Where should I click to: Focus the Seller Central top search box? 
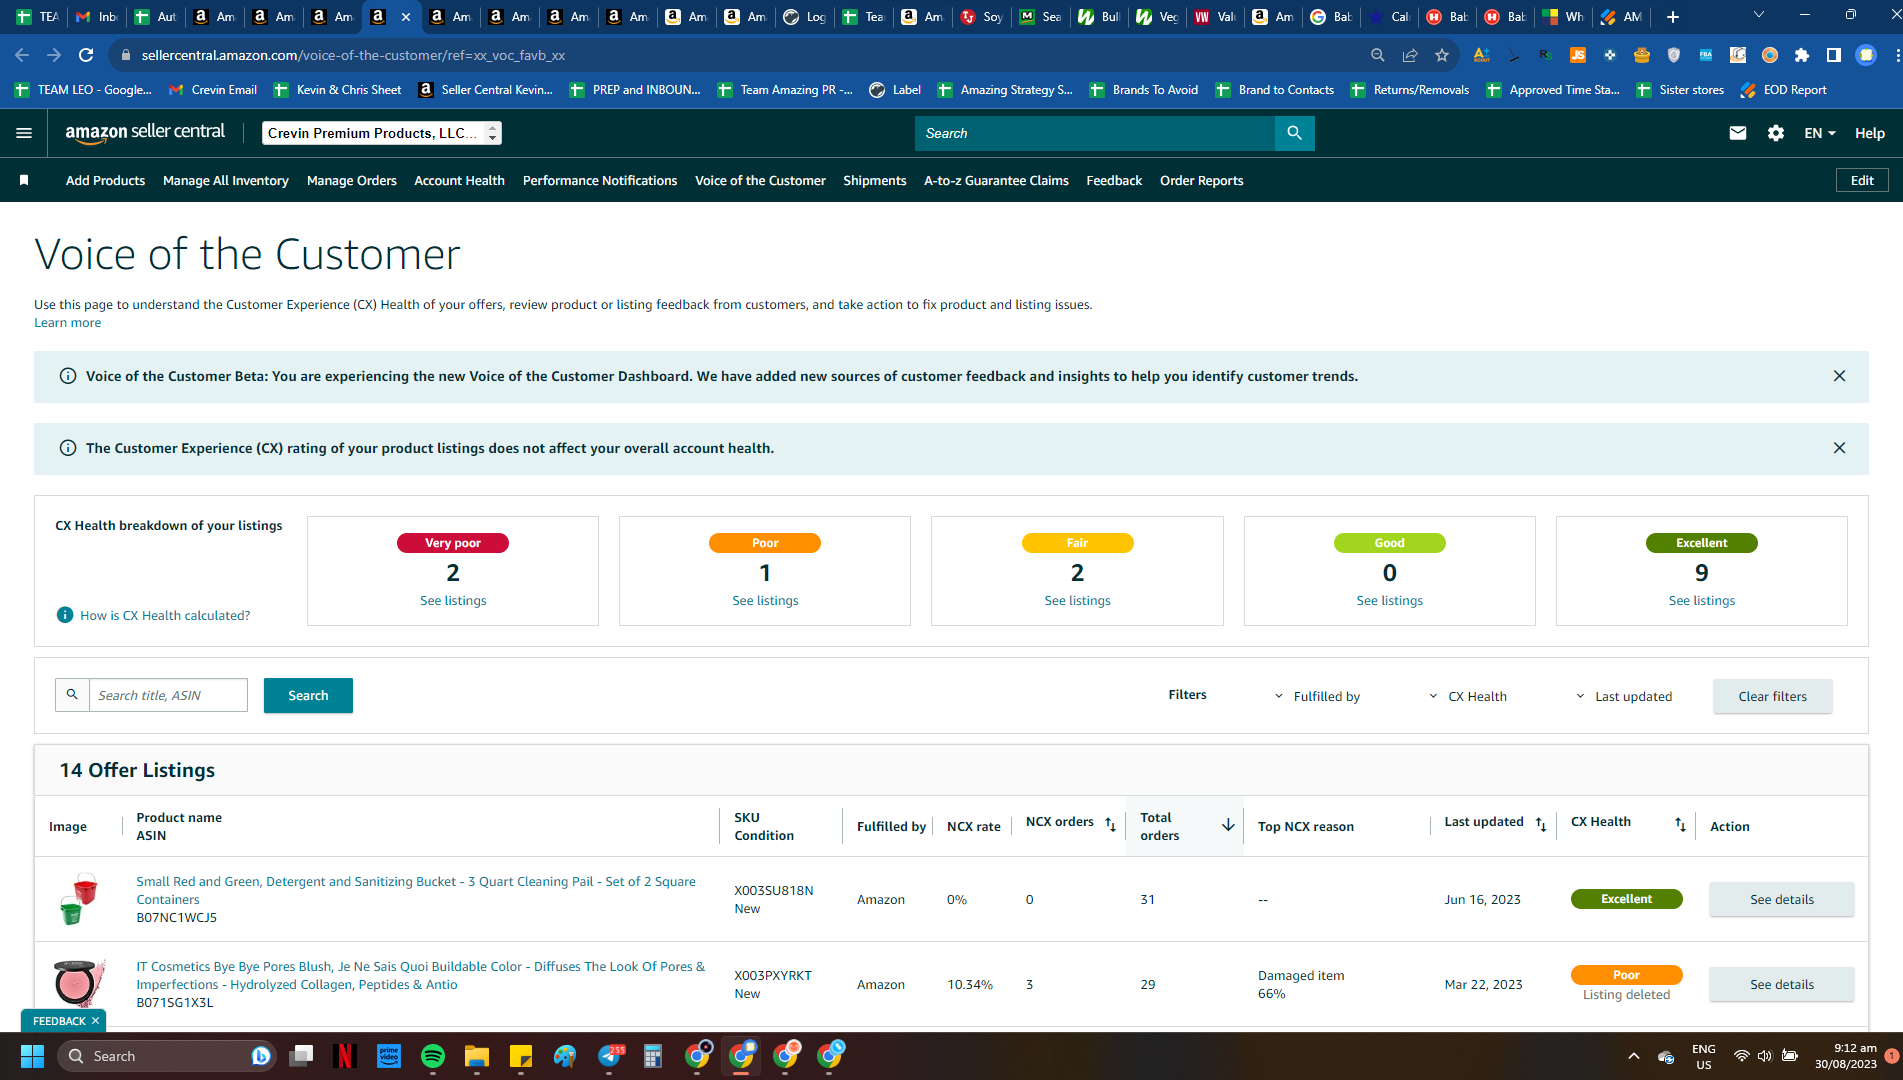(1095, 133)
